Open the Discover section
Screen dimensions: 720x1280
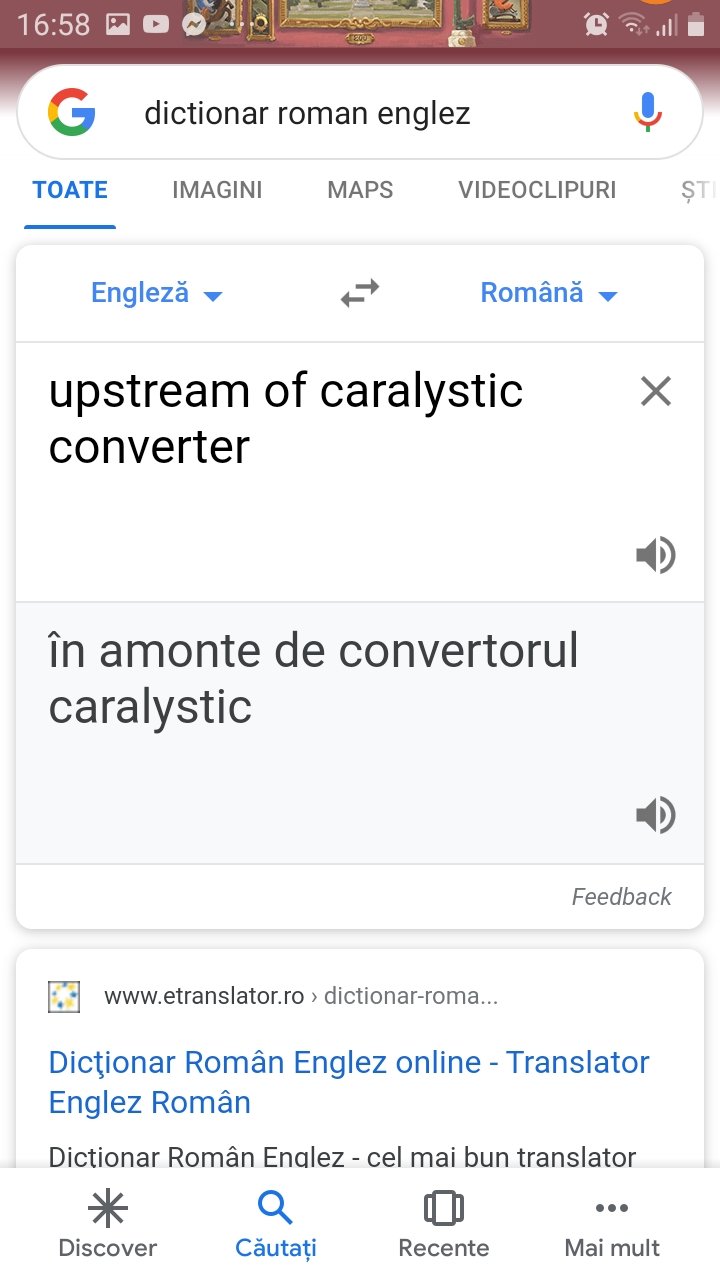click(108, 1225)
